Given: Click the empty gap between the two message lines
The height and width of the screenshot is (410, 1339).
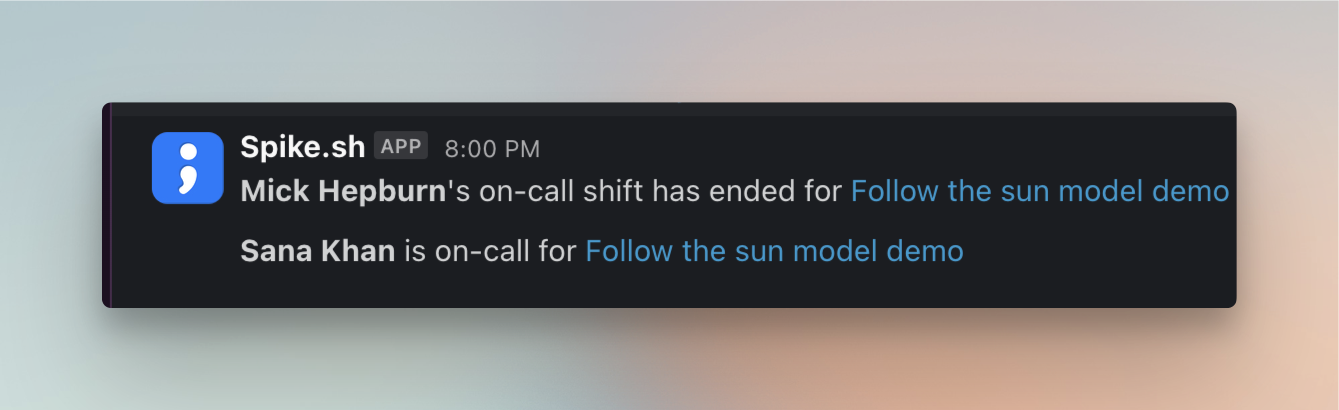Looking at the screenshot, I should tap(600, 221).
